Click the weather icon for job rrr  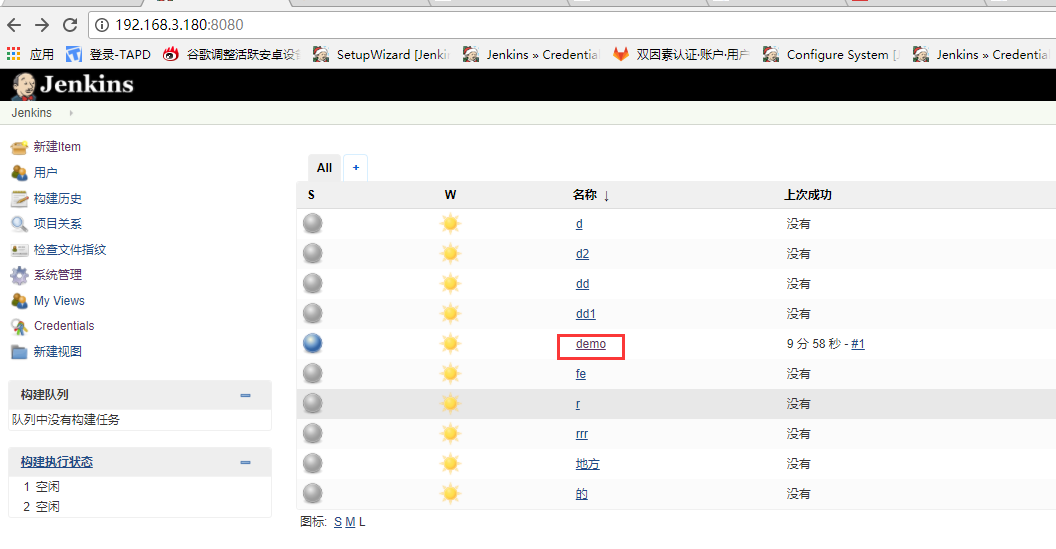[450, 434]
